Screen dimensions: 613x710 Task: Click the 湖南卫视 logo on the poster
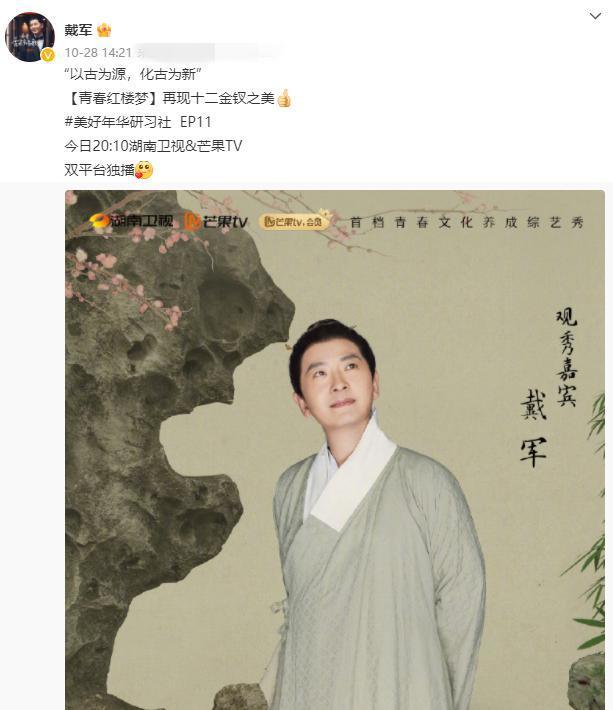pos(131,221)
